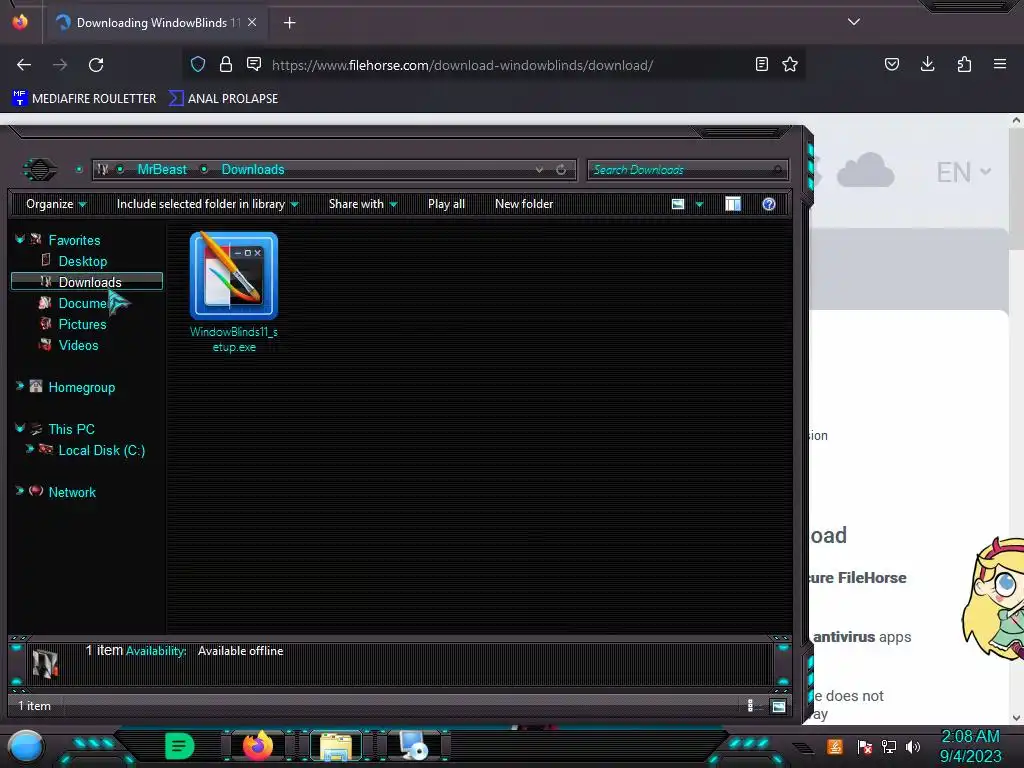Select This PC in navigation pane
Image resolution: width=1024 pixels, height=768 pixels.
coord(71,429)
